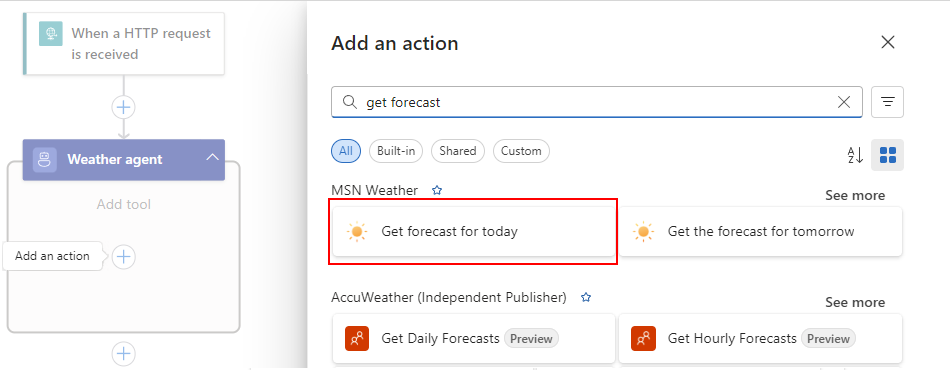Click the sun icon for today's forecast

point(357,231)
